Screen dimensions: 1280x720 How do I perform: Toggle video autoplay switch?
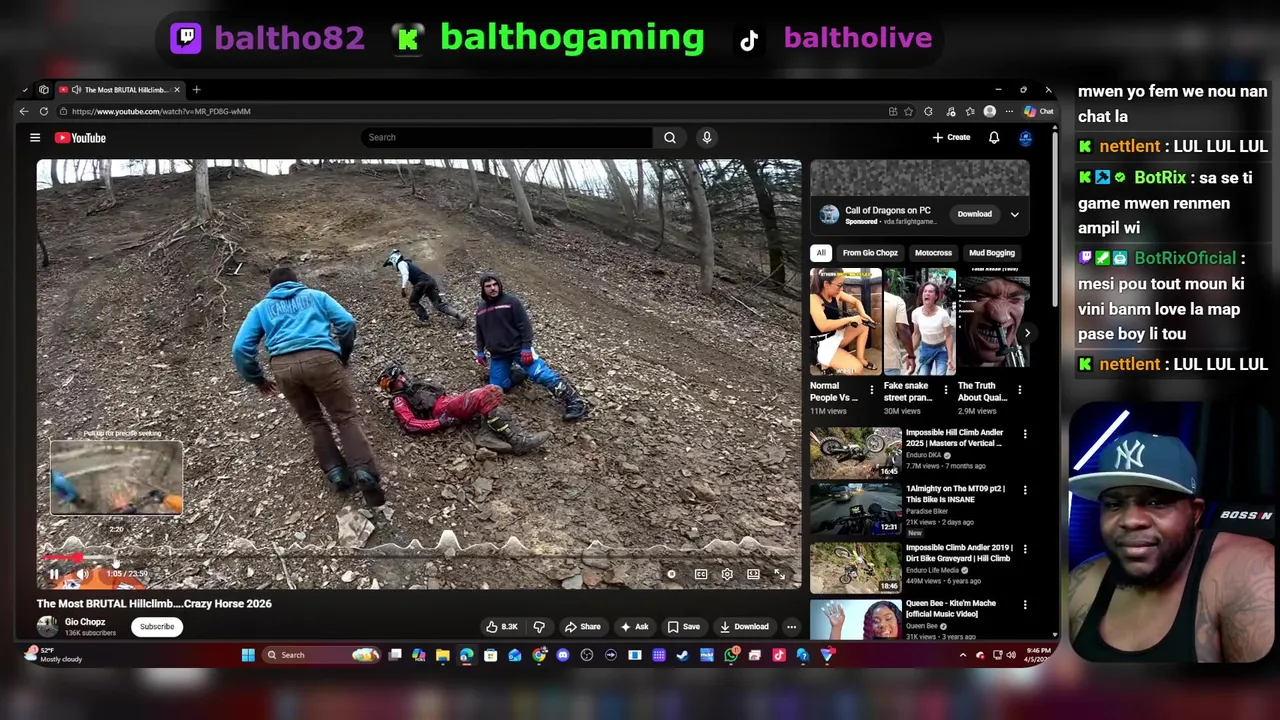[x=671, y=574]
